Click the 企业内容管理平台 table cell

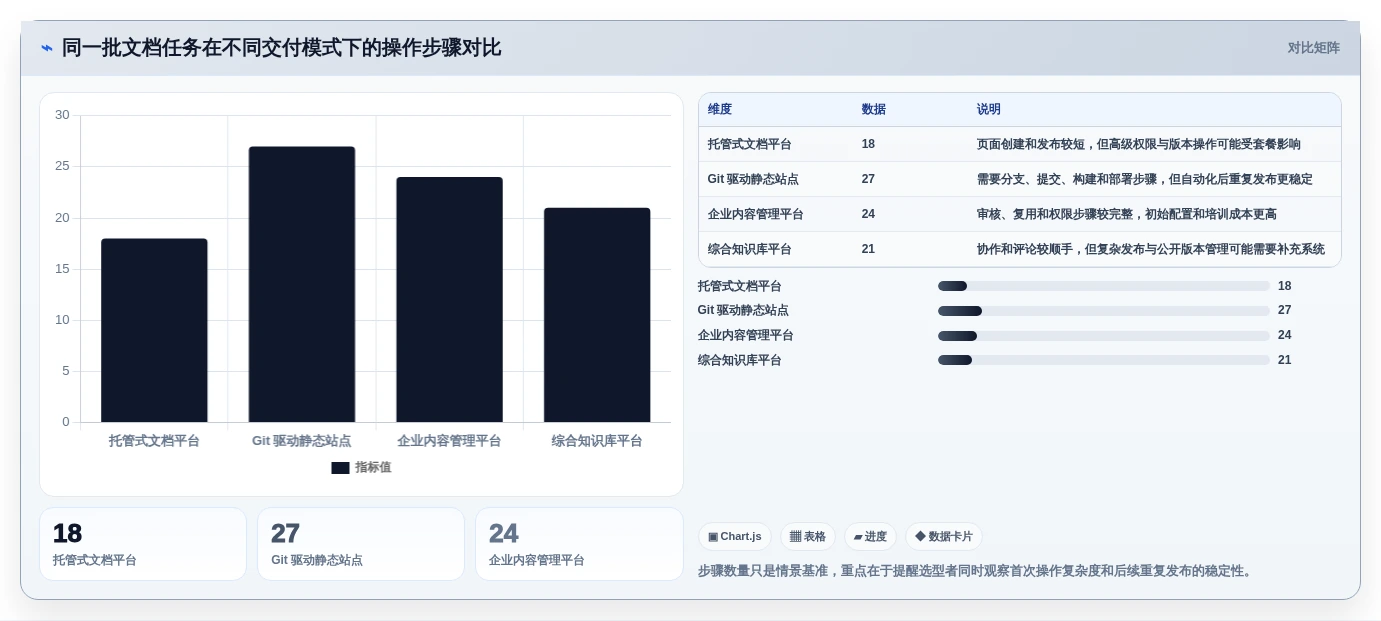pos(756,214)
